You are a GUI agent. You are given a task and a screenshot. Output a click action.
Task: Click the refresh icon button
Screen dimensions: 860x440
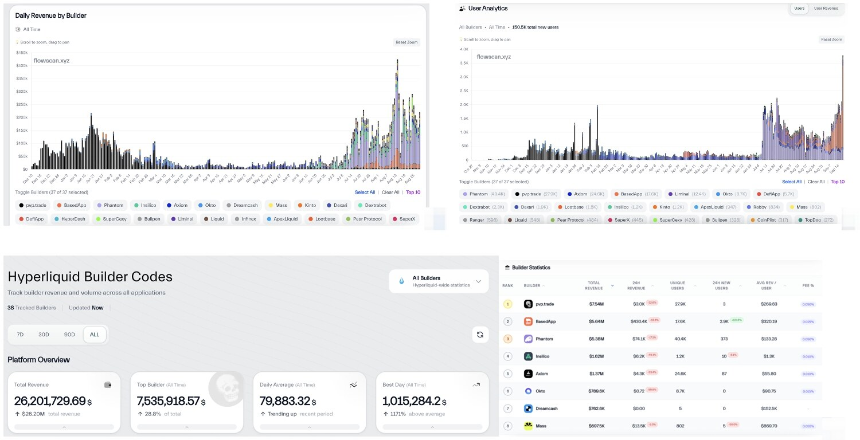click(480, 334)
